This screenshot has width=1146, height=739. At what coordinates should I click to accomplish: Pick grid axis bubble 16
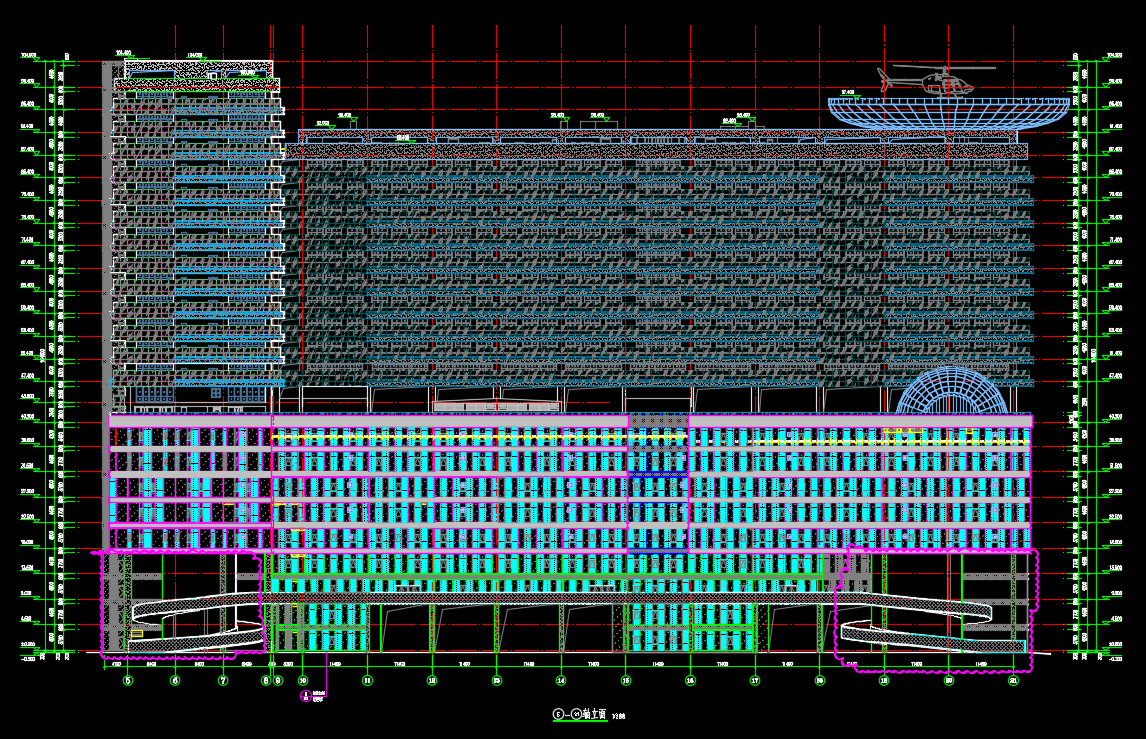690,681
